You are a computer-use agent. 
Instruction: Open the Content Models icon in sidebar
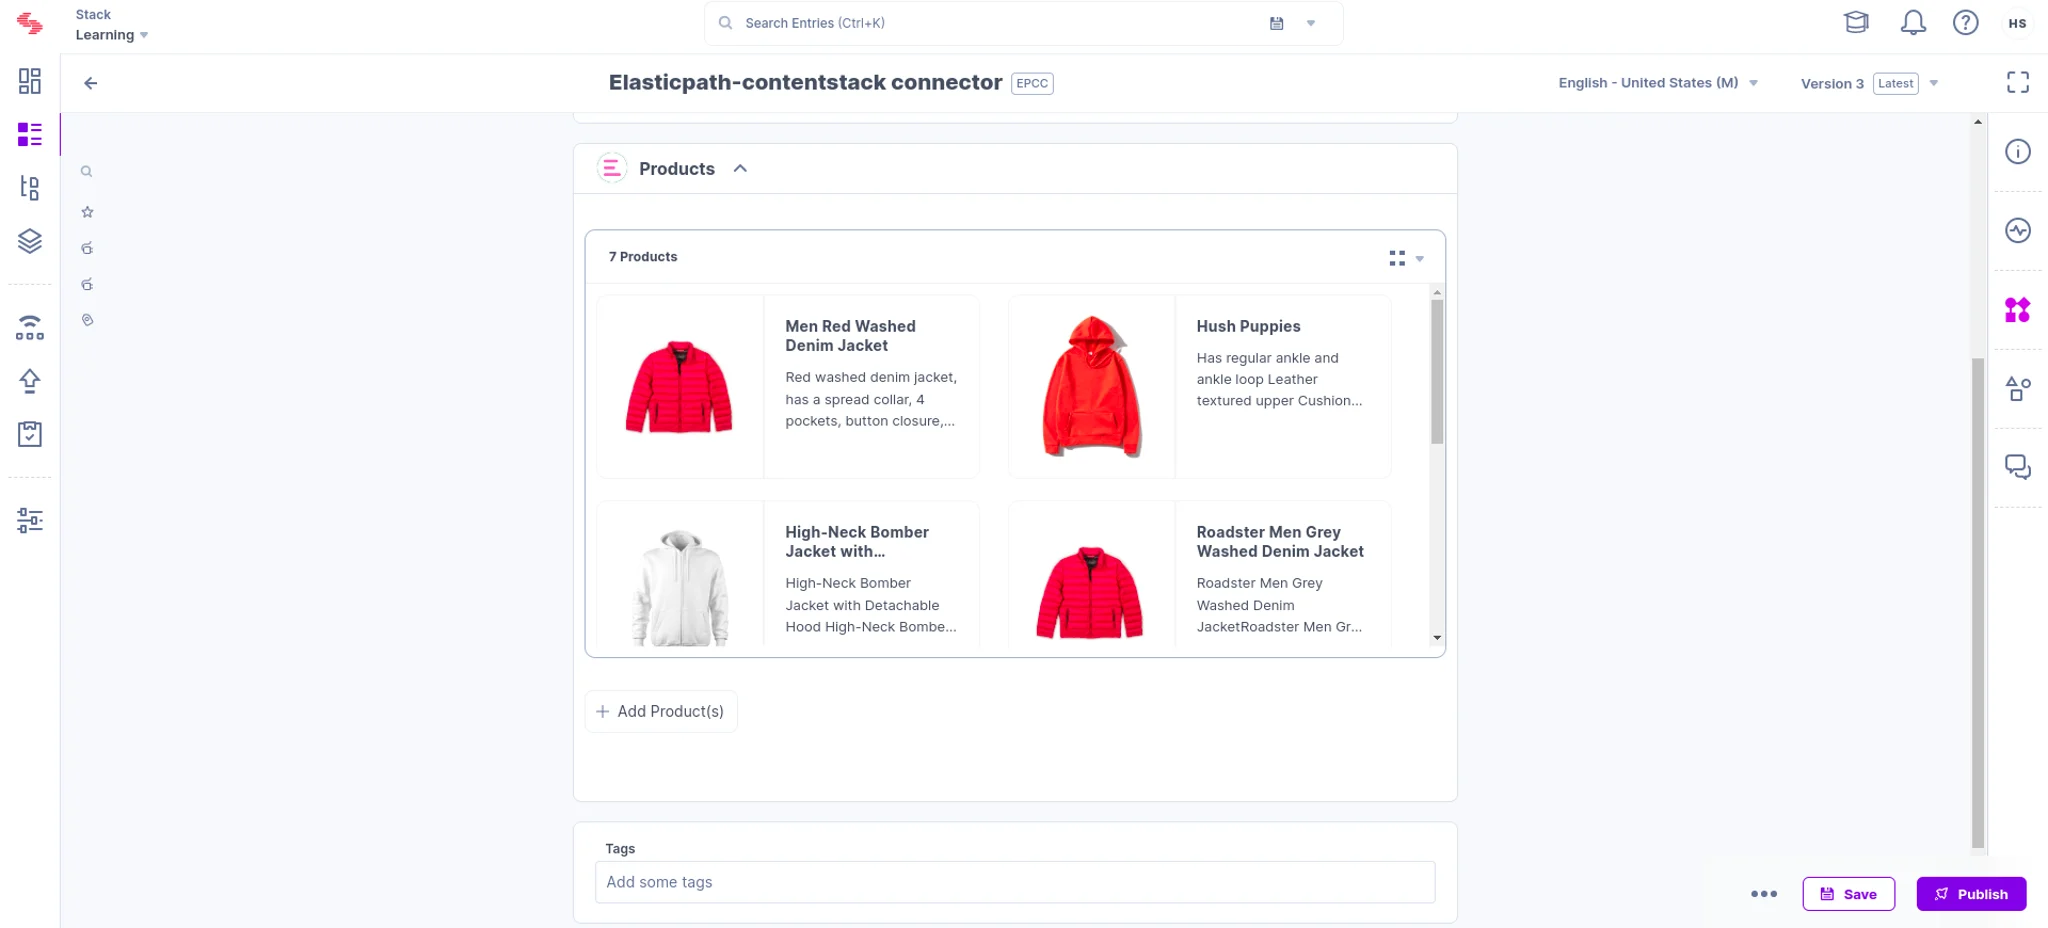pos(30,187)
